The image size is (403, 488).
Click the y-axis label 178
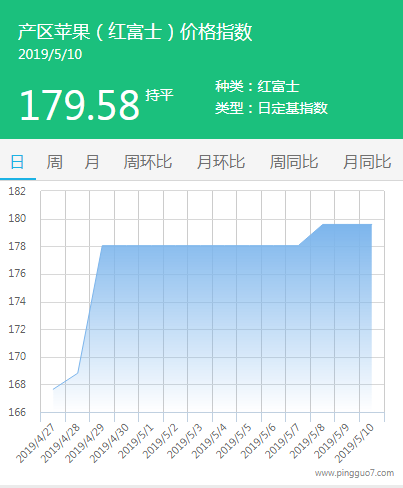click(x=17, y=246)
